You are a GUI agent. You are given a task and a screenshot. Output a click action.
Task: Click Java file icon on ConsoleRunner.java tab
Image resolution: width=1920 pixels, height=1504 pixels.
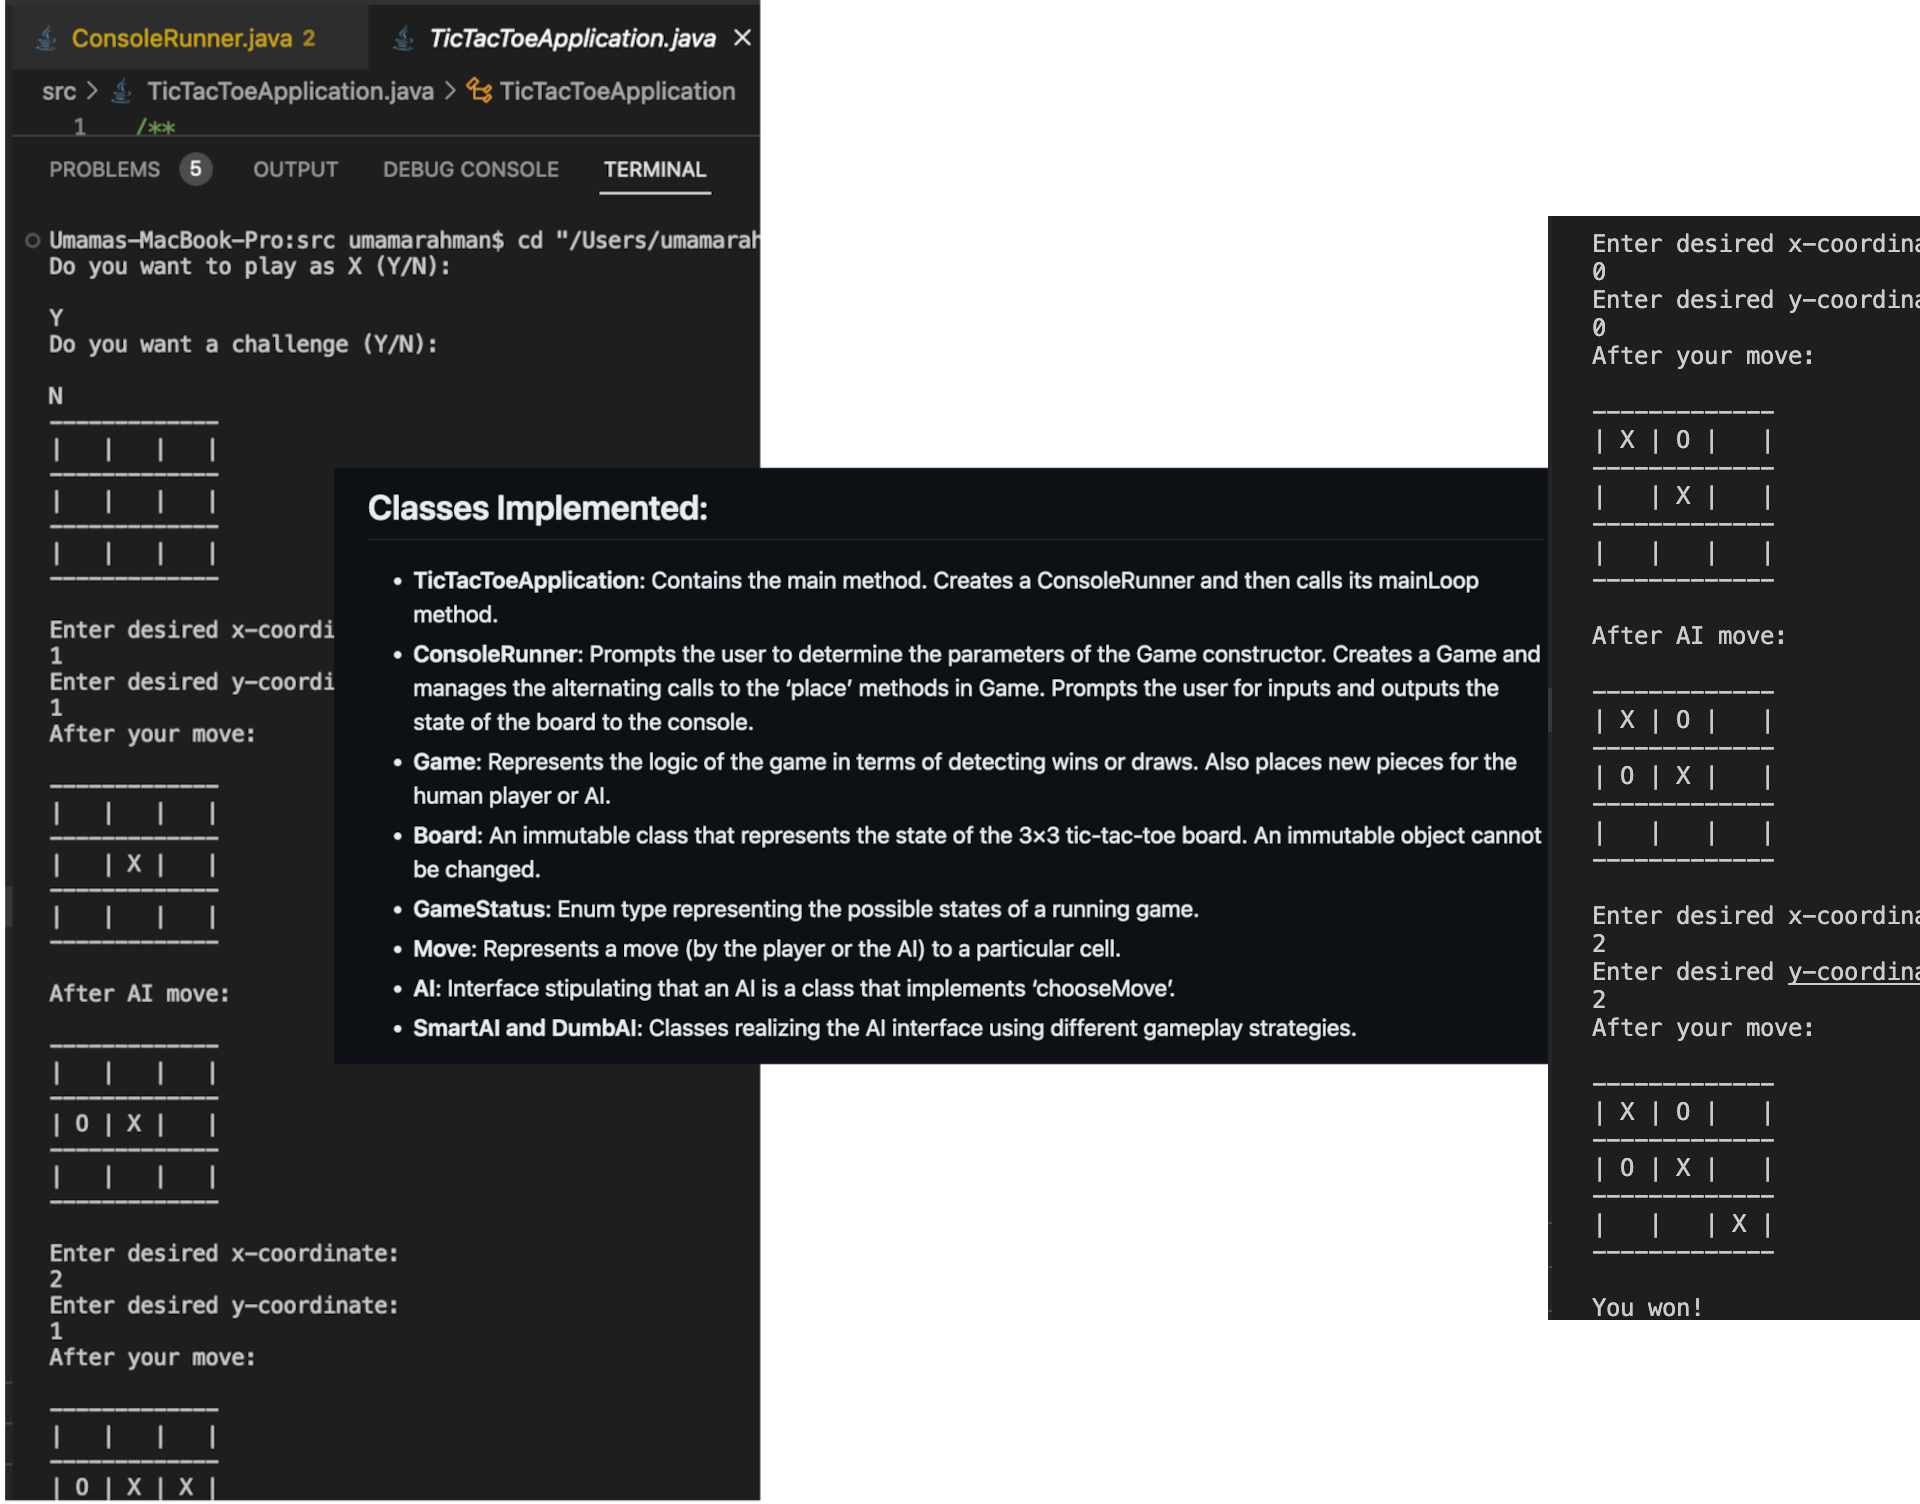pos(46,38)
